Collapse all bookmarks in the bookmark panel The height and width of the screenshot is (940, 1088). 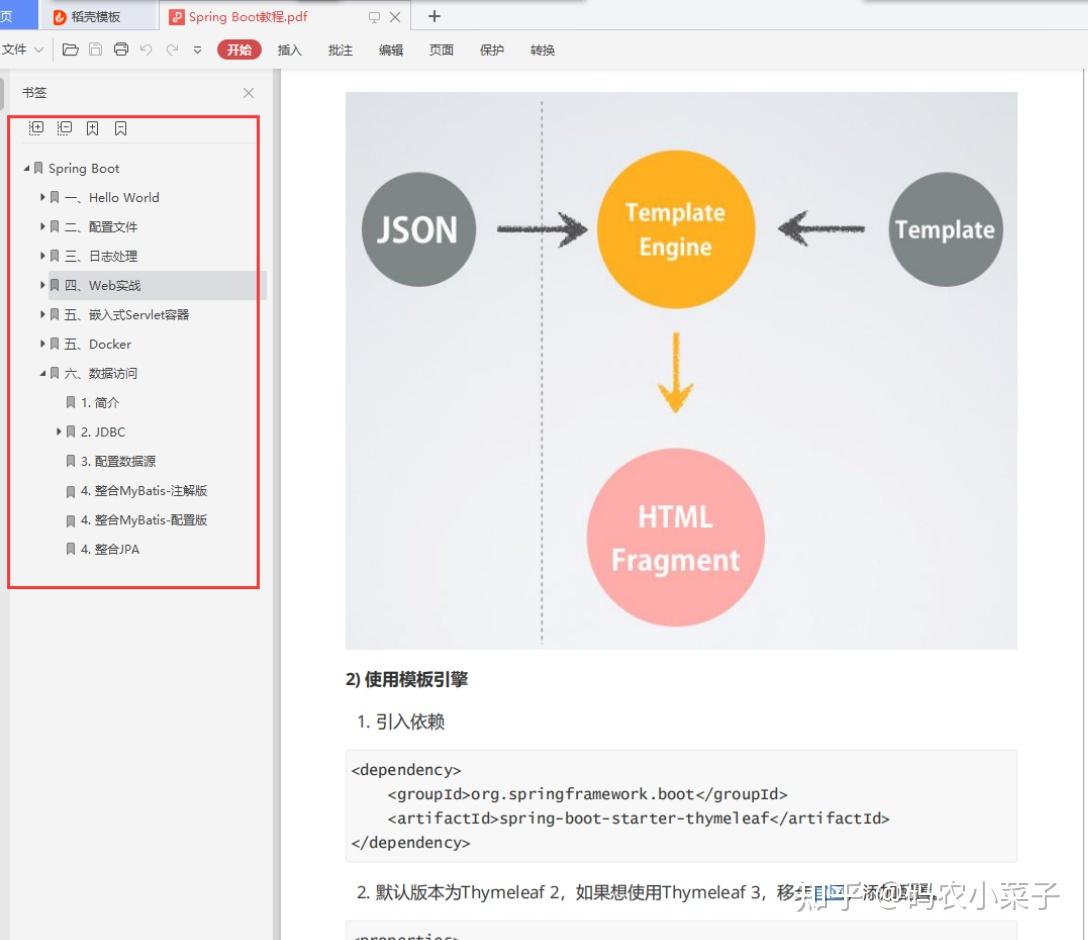tap(64, 128)
